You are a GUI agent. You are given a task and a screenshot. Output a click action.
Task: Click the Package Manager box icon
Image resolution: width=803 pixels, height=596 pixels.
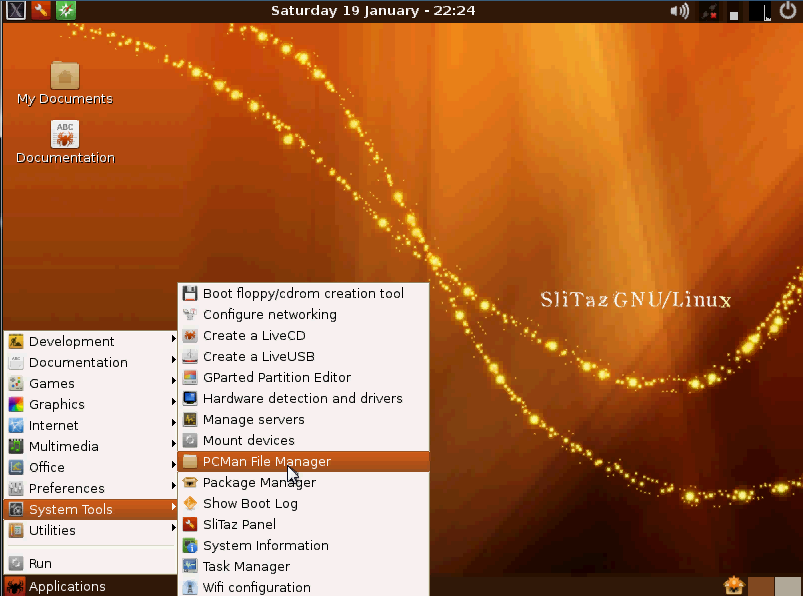[190, 482]
